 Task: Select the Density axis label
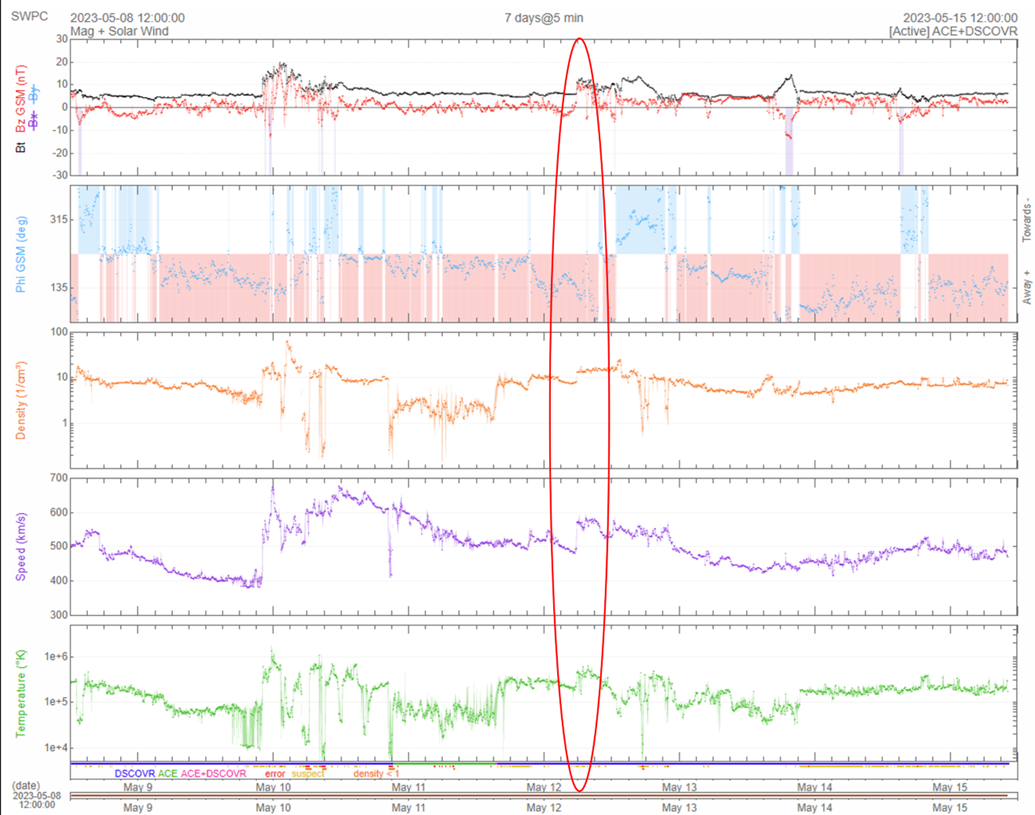click(22, 399)
